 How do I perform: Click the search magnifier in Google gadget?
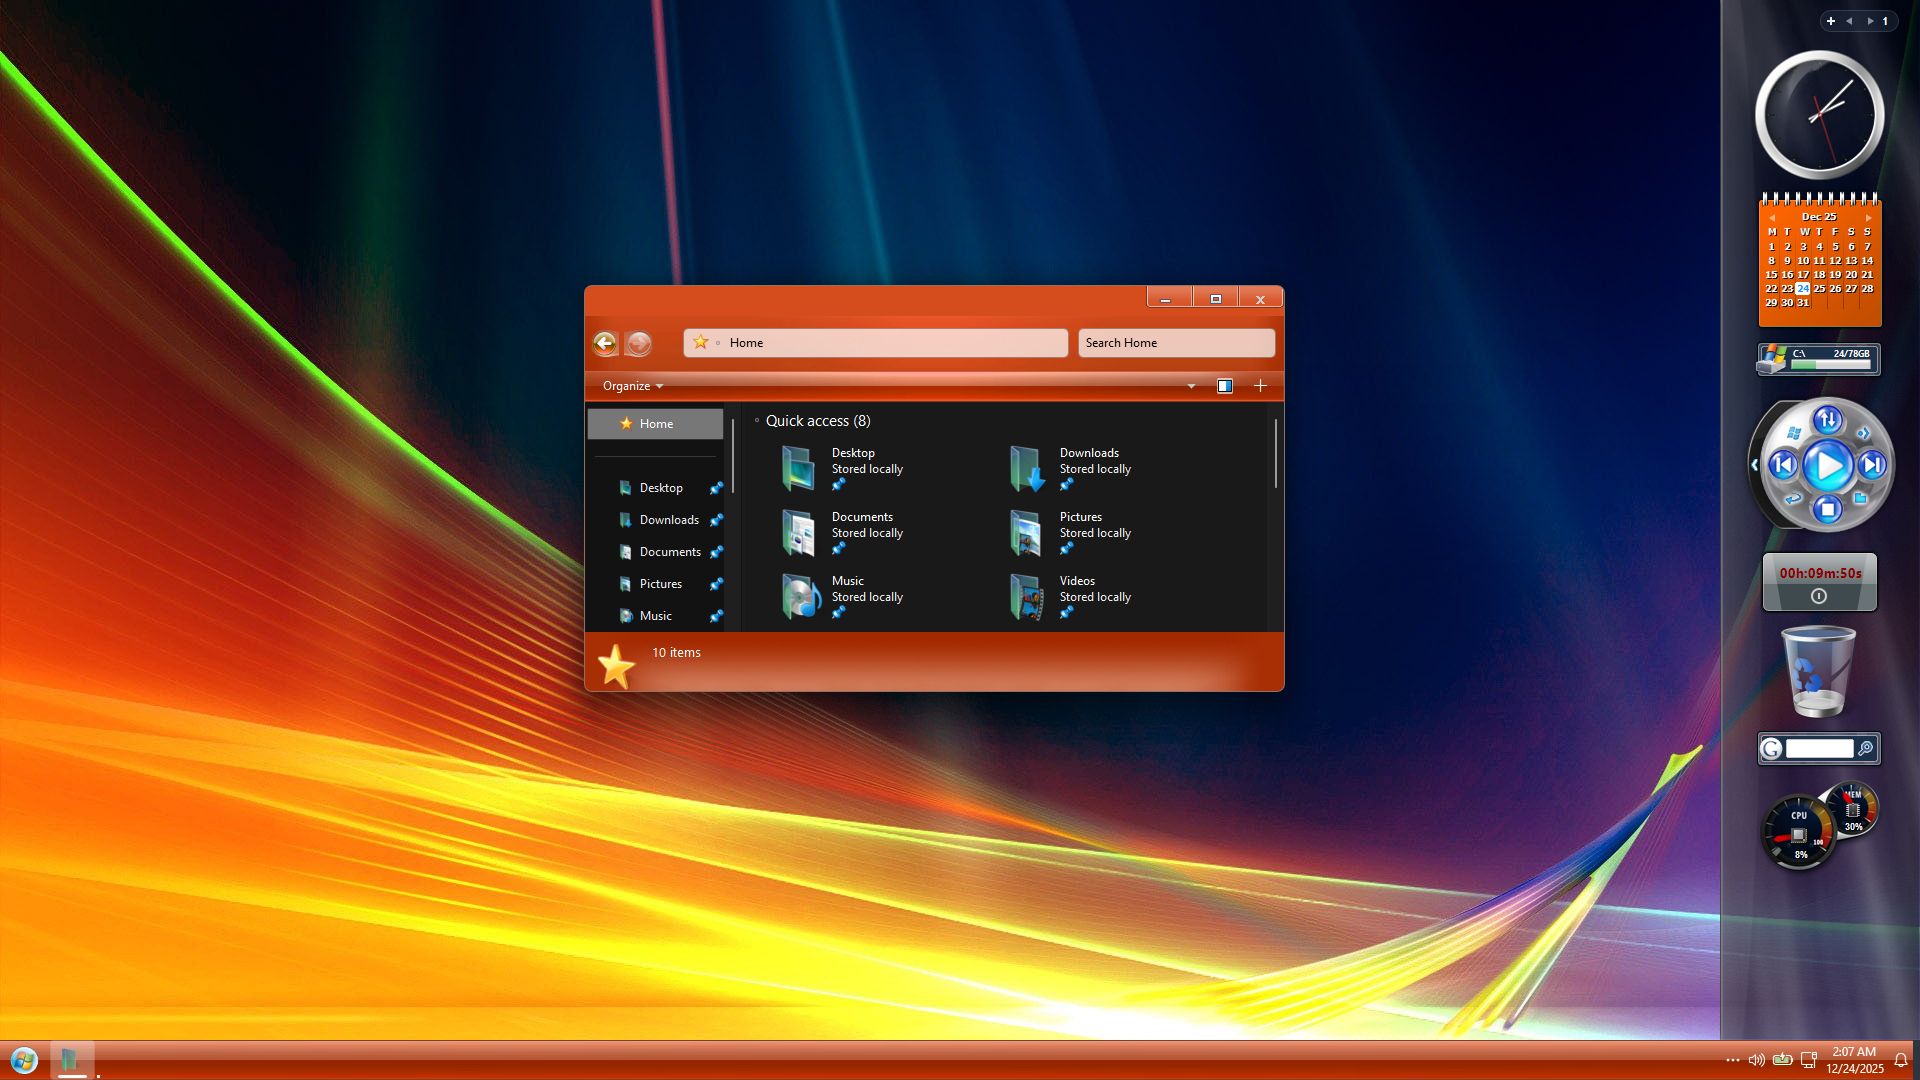(1865, 749)
